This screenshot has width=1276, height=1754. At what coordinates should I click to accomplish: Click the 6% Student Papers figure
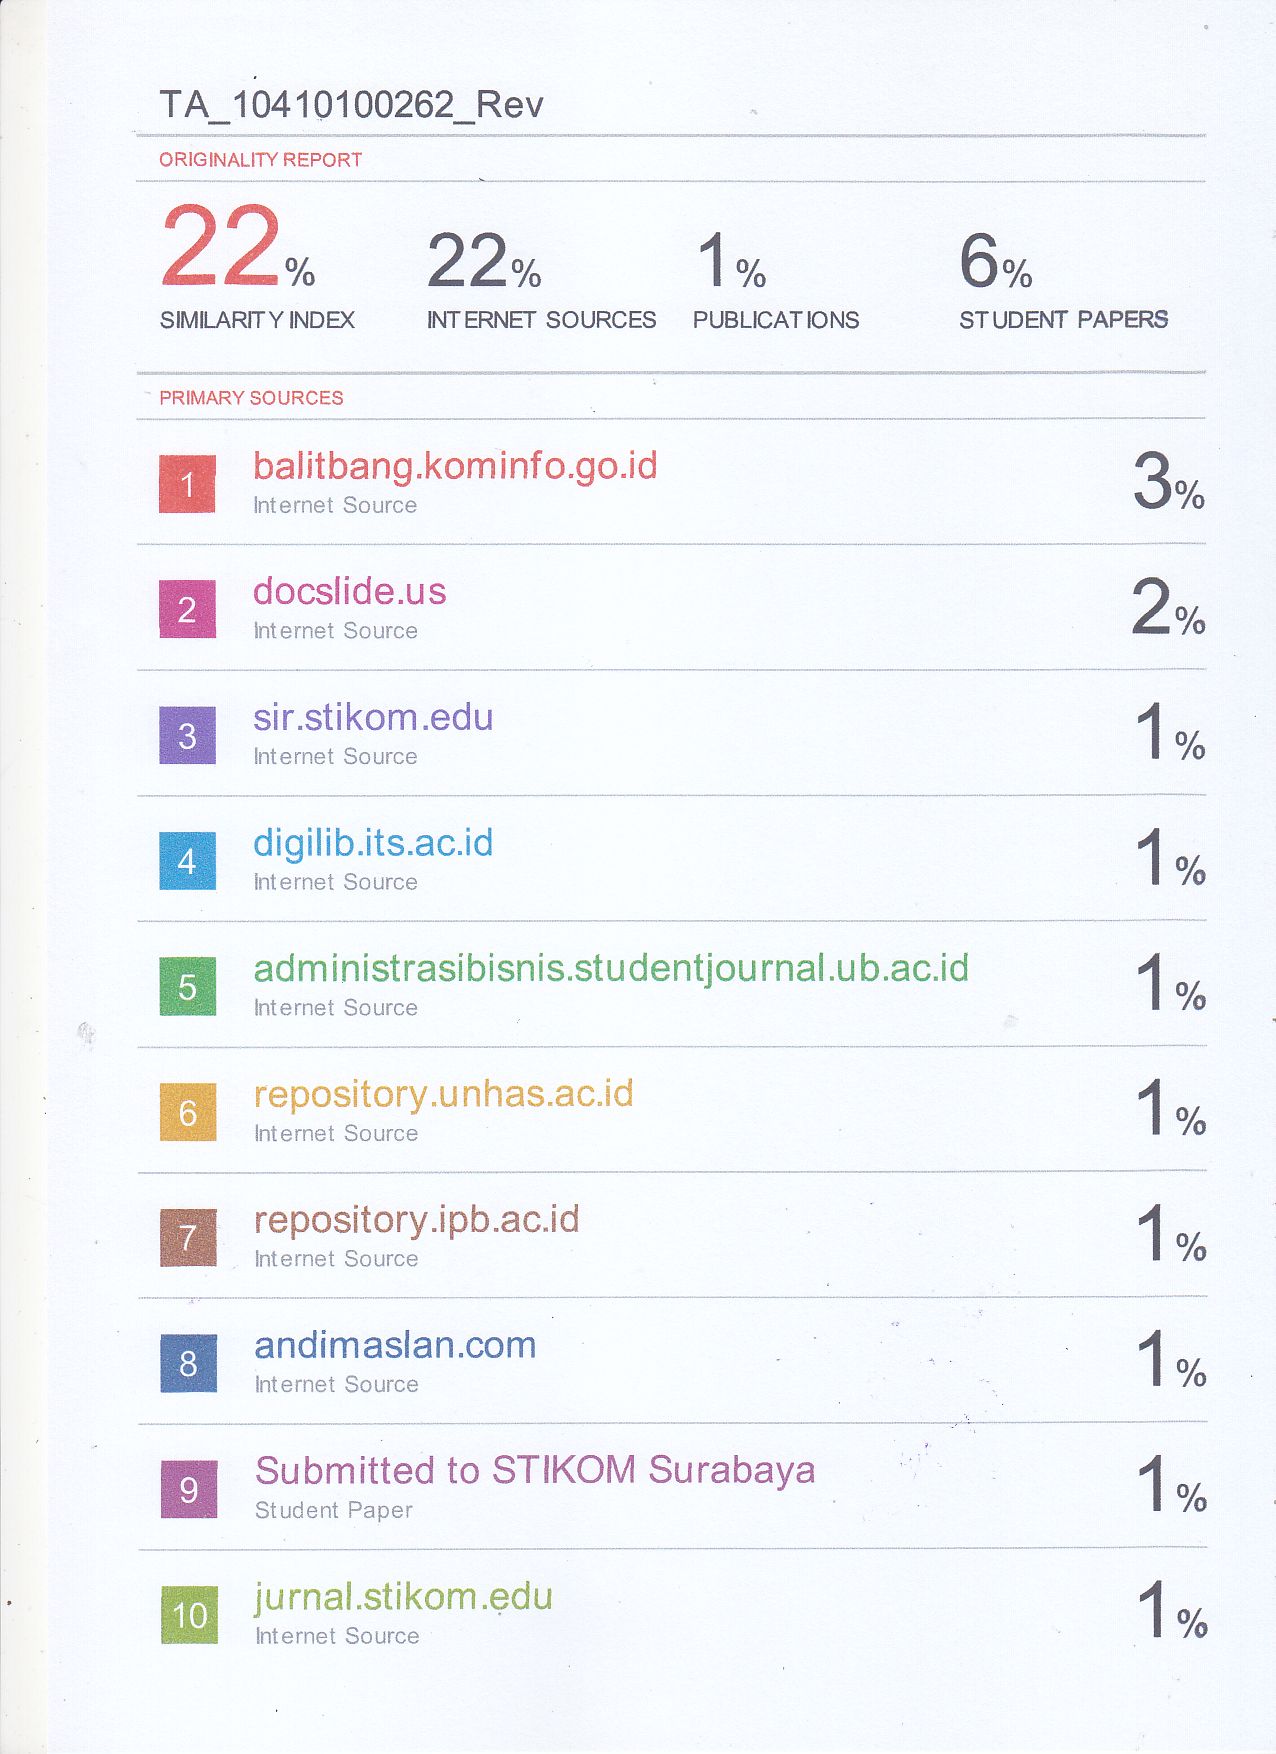pyautogui.click(x=995, y=262)
